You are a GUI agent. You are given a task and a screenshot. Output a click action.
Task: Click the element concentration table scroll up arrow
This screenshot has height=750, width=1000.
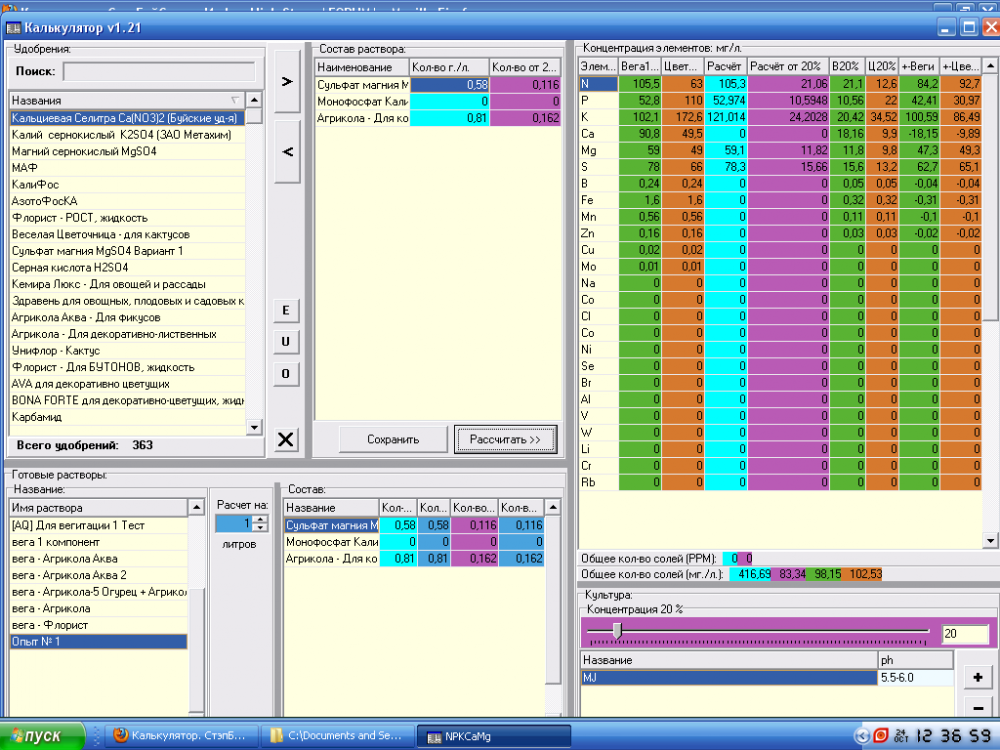(990, 66)
